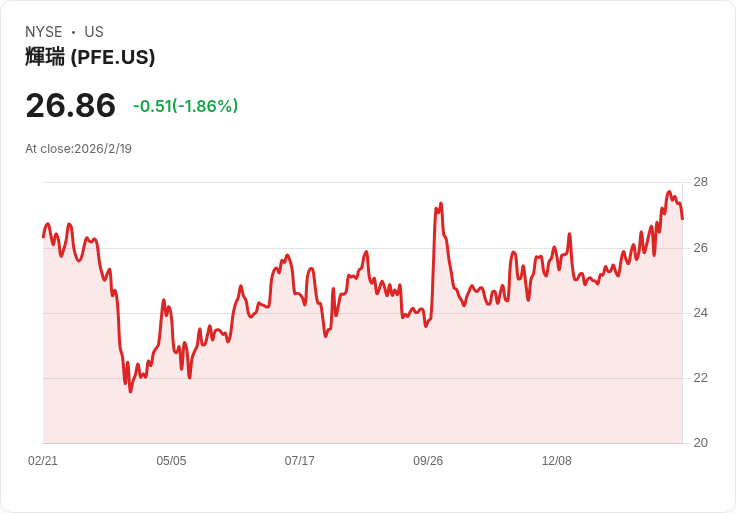Click the 22 y-axis label
This screenshot has height=513, width=736.
[x=700, y=377]
